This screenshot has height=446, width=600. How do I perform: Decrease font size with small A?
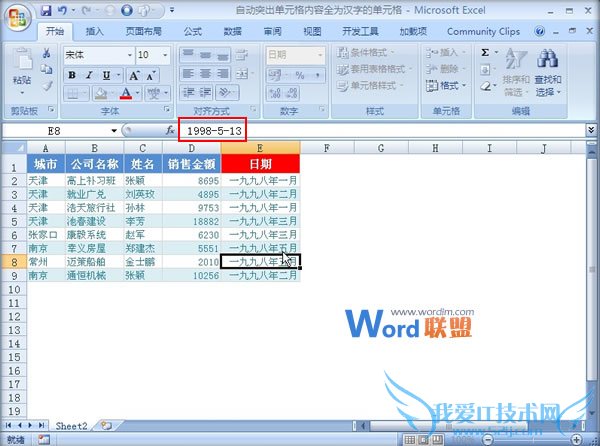(x=151, y=76)
